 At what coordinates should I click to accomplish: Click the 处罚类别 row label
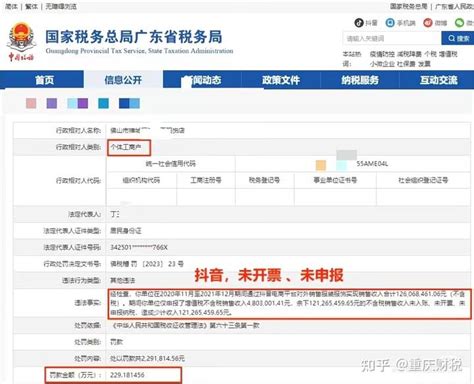pos(88,342)
